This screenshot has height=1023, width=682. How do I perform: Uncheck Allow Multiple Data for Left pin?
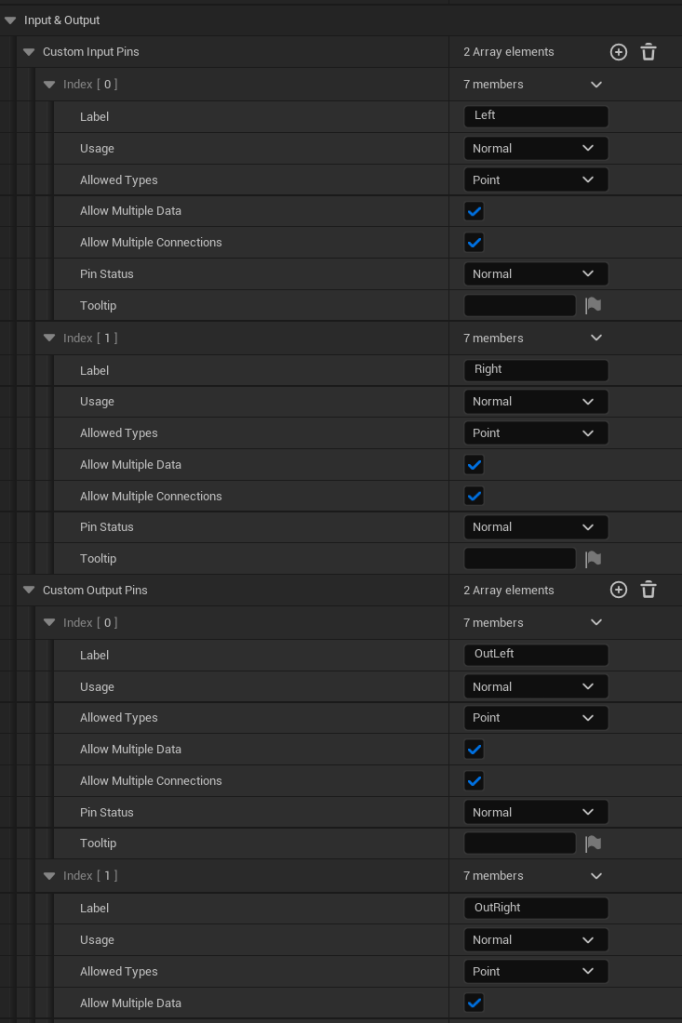(474, 211)
